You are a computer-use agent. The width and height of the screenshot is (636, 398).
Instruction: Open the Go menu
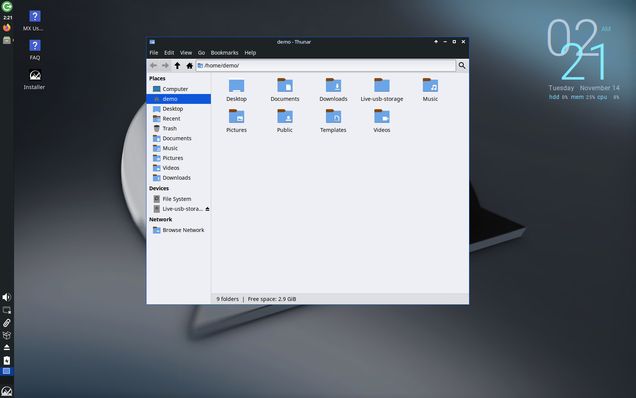201,53
